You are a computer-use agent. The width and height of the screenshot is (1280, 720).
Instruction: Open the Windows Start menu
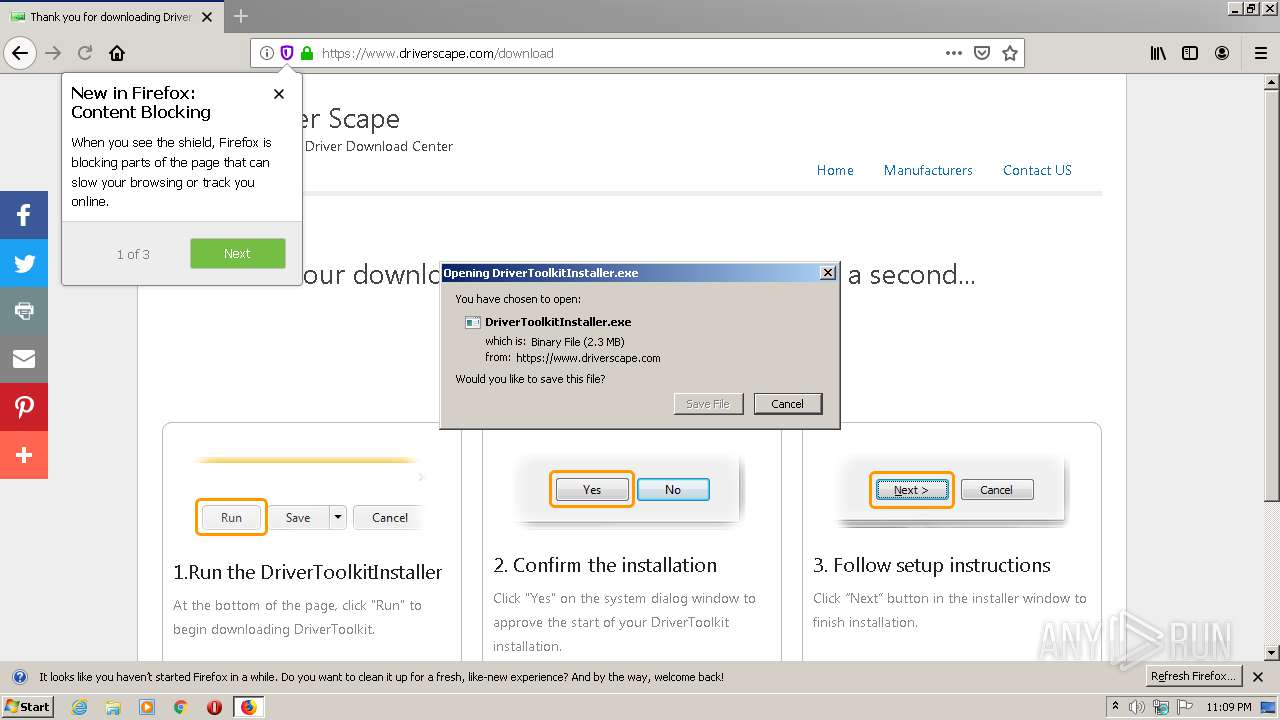click(28, 707)
